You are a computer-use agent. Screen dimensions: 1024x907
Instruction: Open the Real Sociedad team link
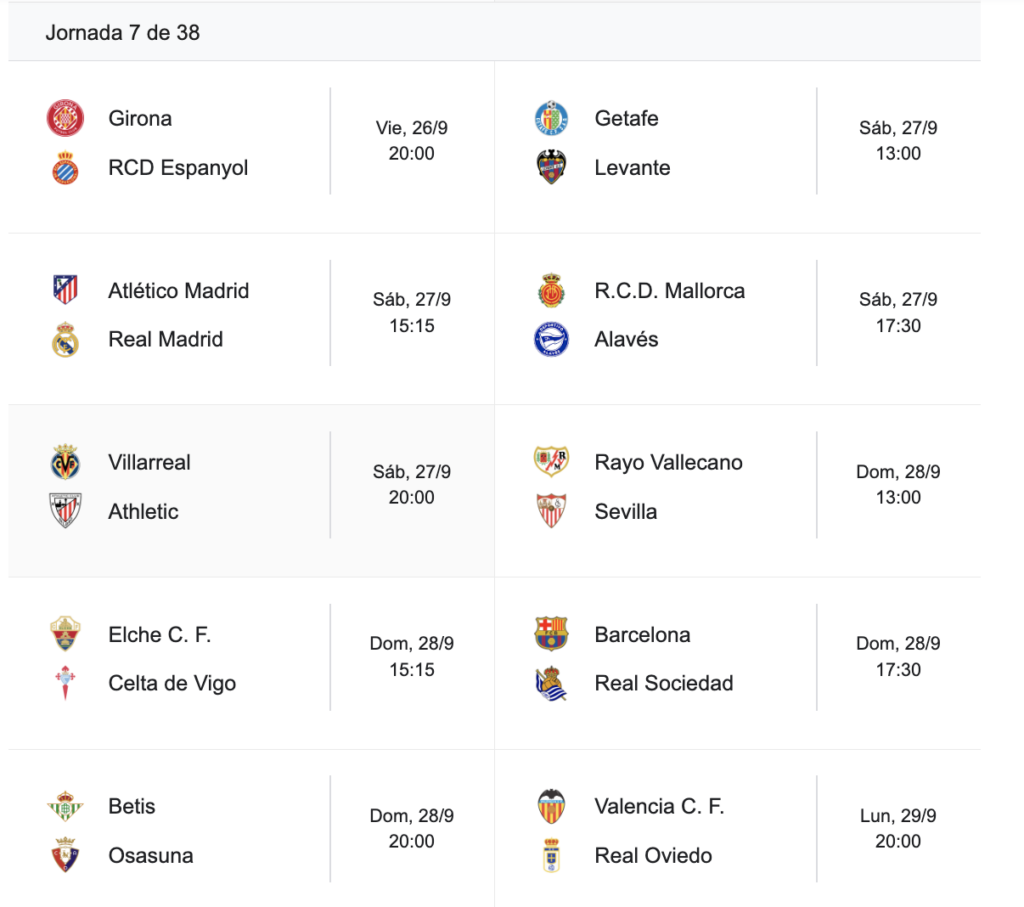tap(663, 684)
